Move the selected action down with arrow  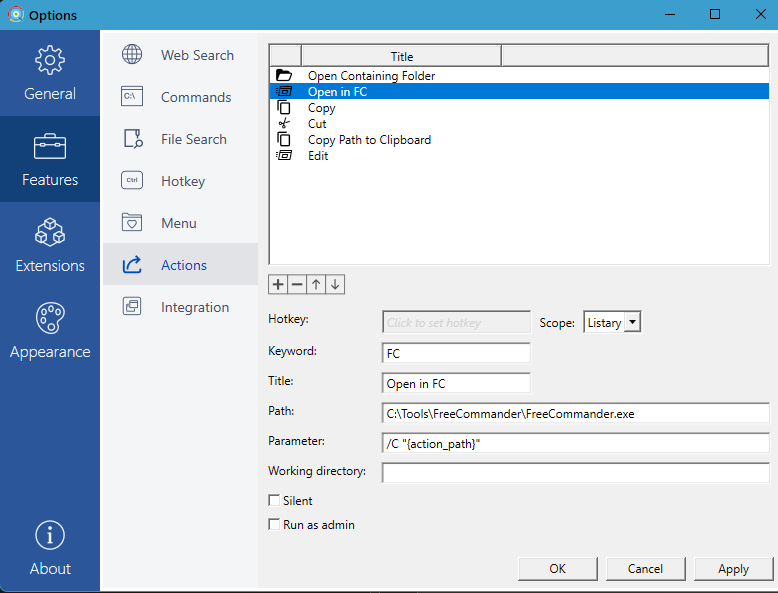(335, 285)
